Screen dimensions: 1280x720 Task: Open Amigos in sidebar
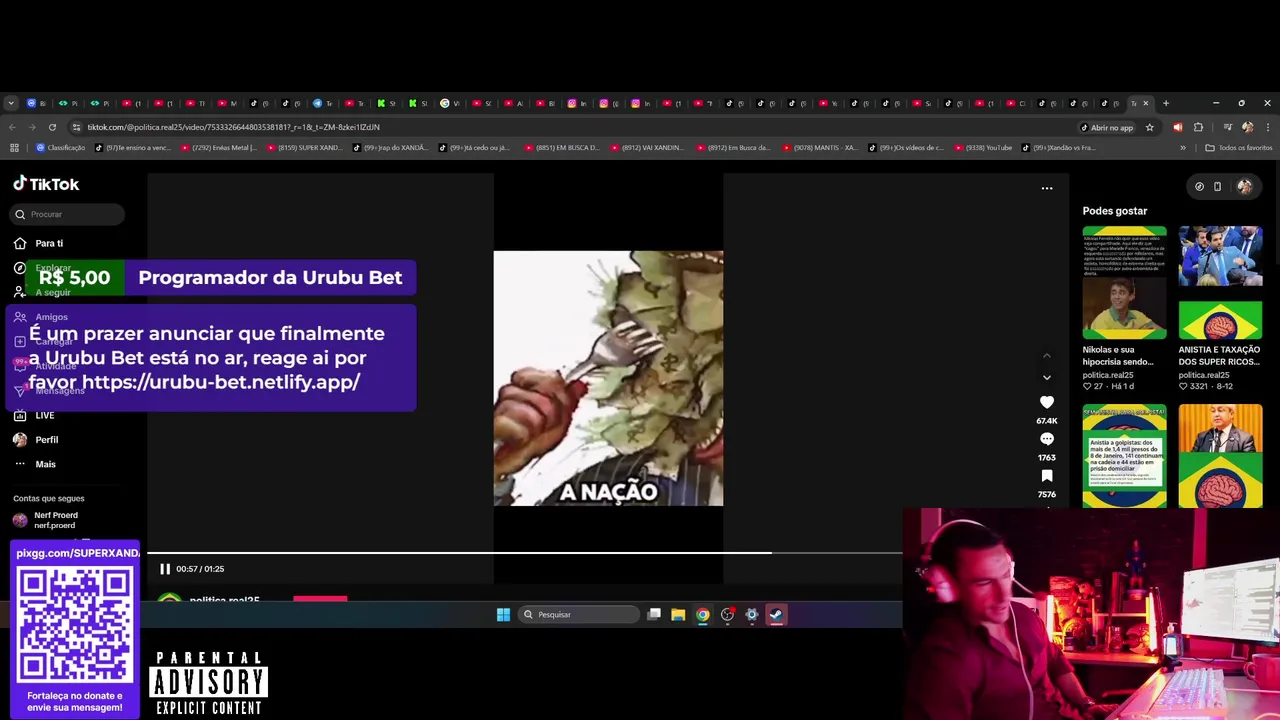click(41, 317)
